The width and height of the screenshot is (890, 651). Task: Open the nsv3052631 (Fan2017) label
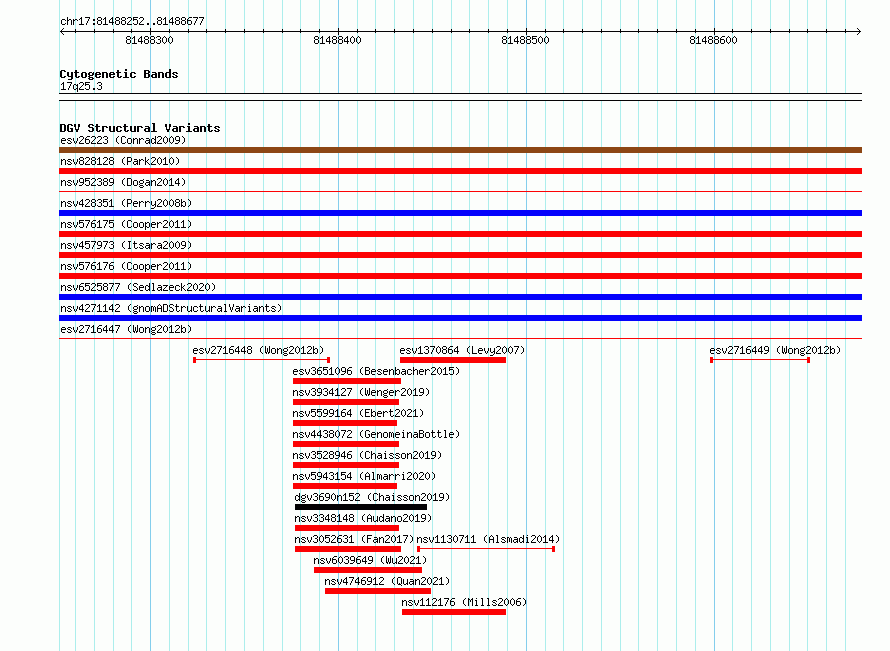[354, 539]
